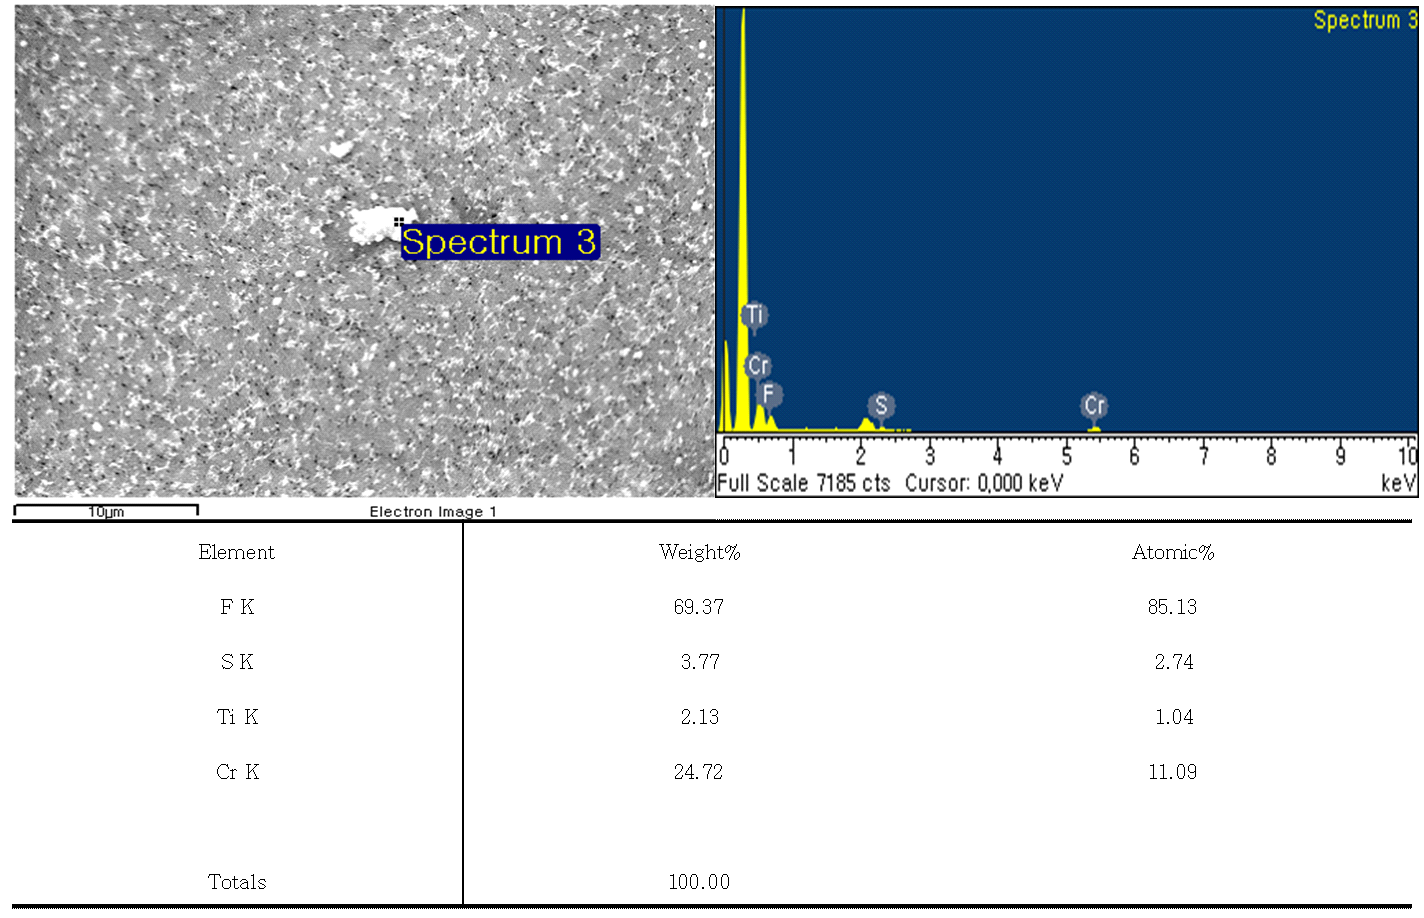Click the atomic value 85.13
The width and height of the screenshot is (1424, 918).
pyautogui.click(x=1172, y=607)
